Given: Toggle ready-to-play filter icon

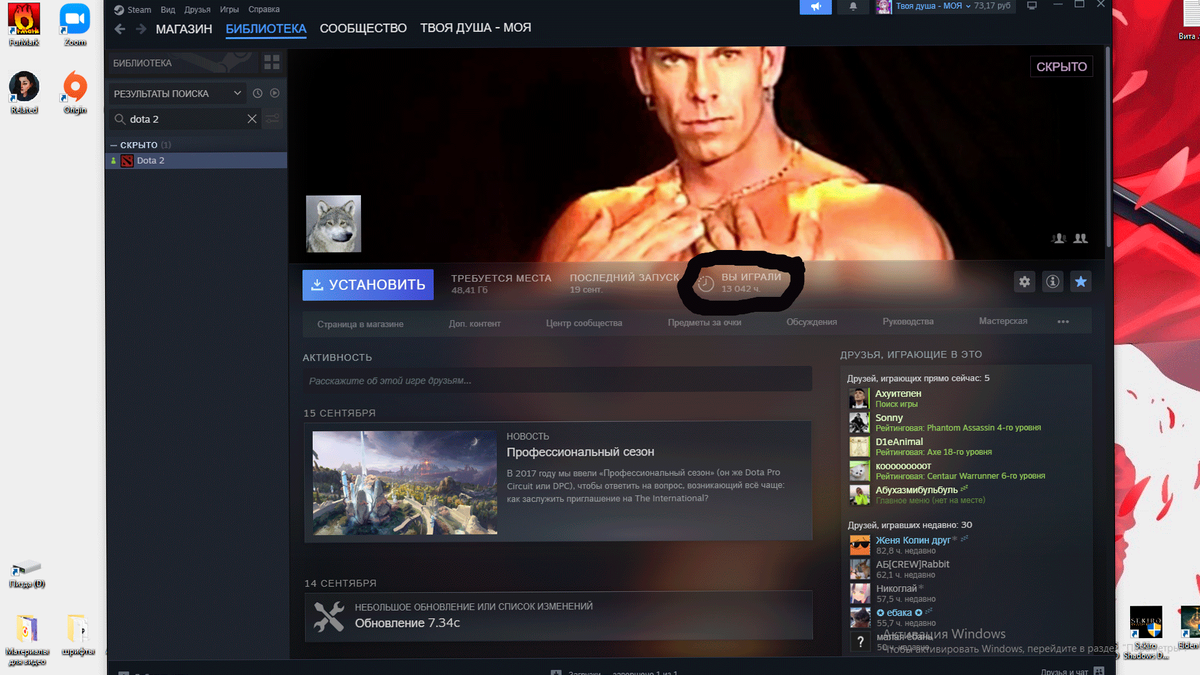Looking at the screenshot, I should (x=275, y=93).
